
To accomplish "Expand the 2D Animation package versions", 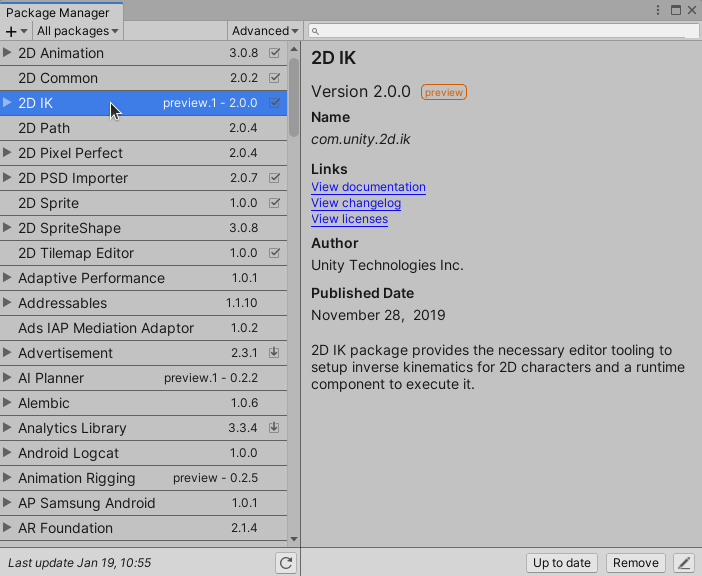I will 8,53.
